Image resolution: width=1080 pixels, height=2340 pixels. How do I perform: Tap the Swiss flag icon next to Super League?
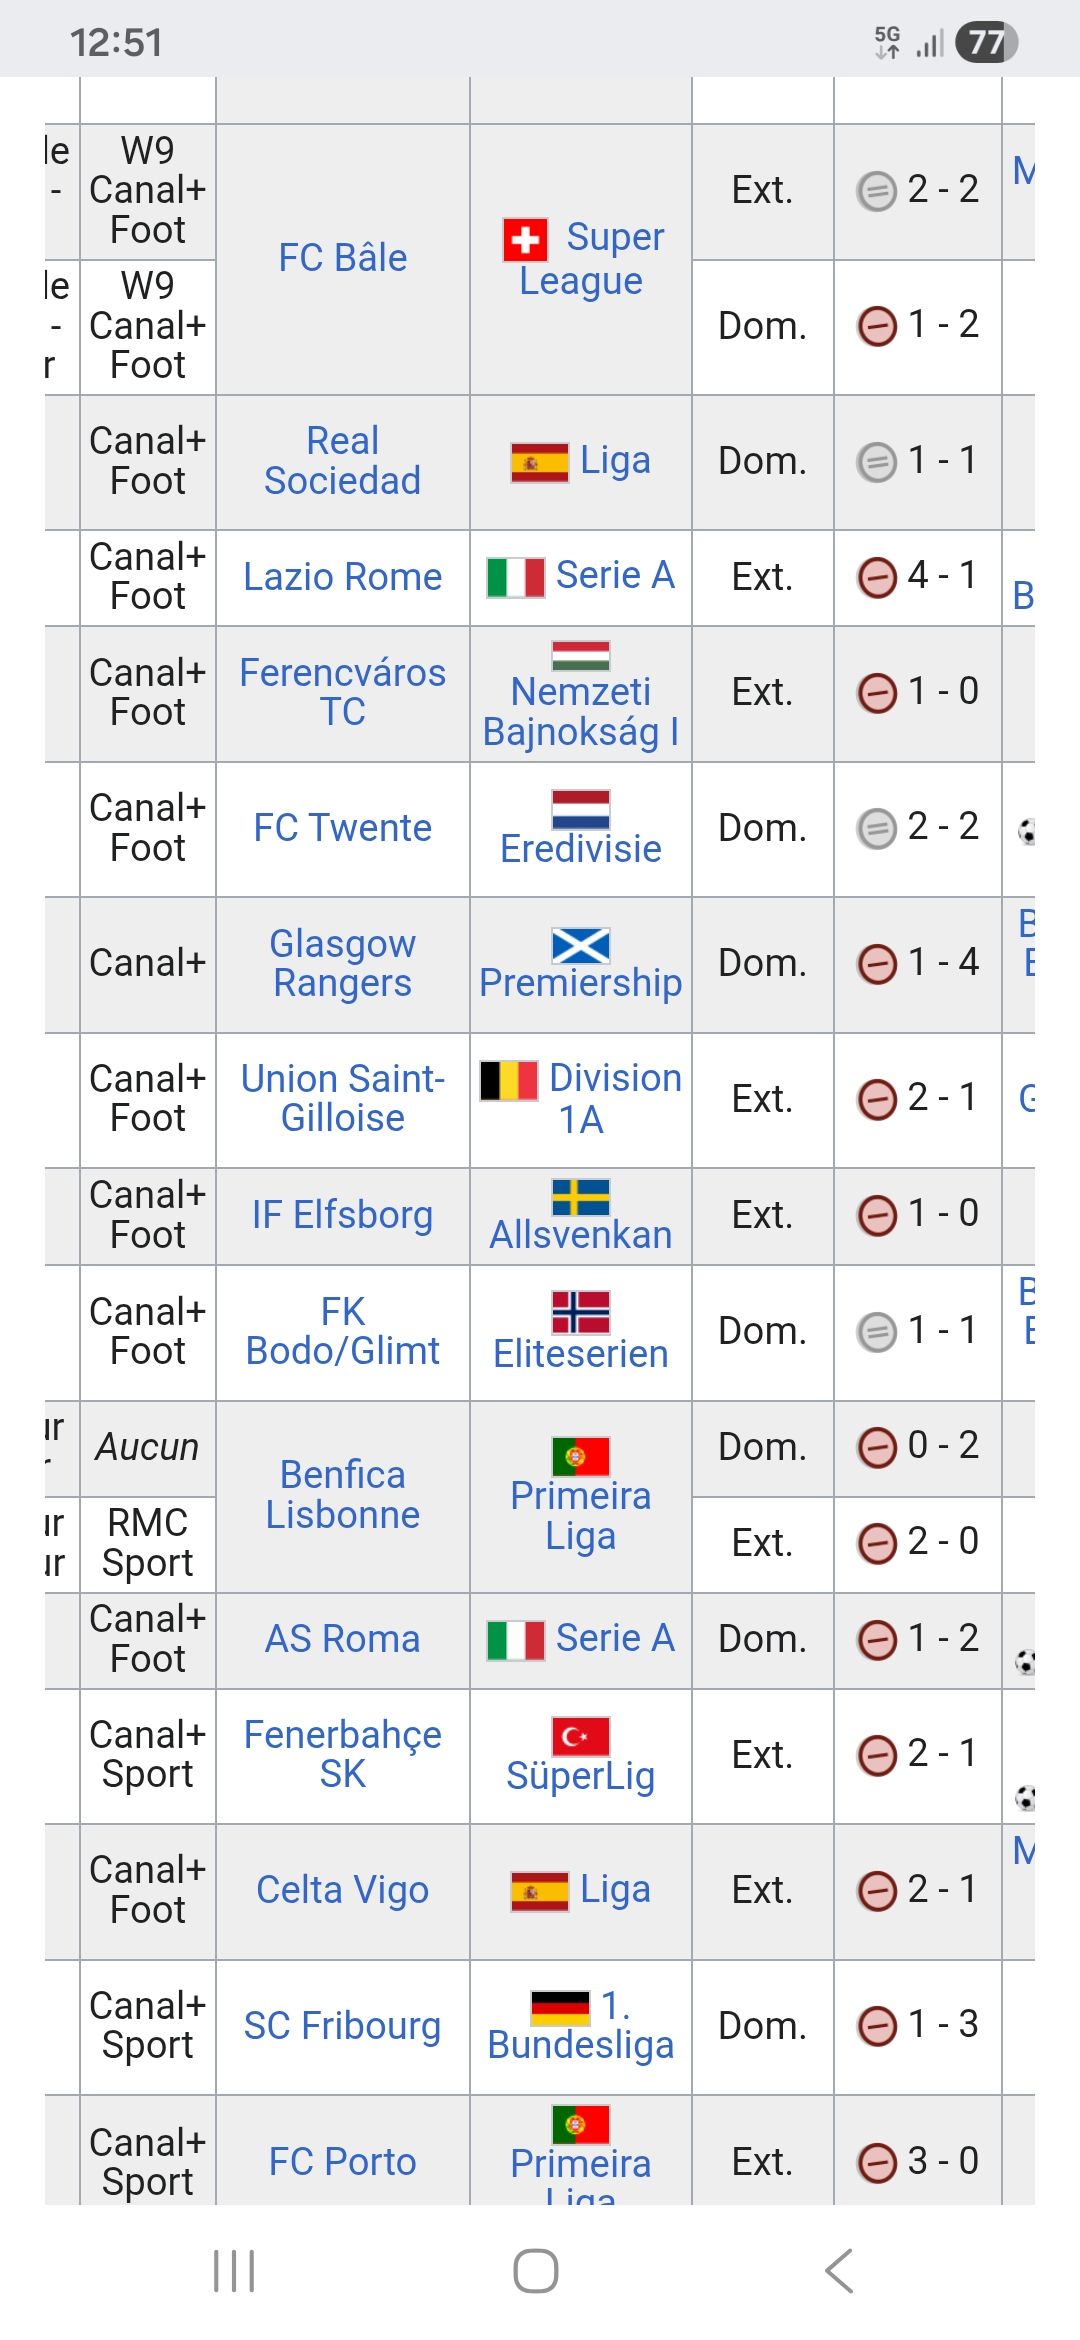point(525,240)
